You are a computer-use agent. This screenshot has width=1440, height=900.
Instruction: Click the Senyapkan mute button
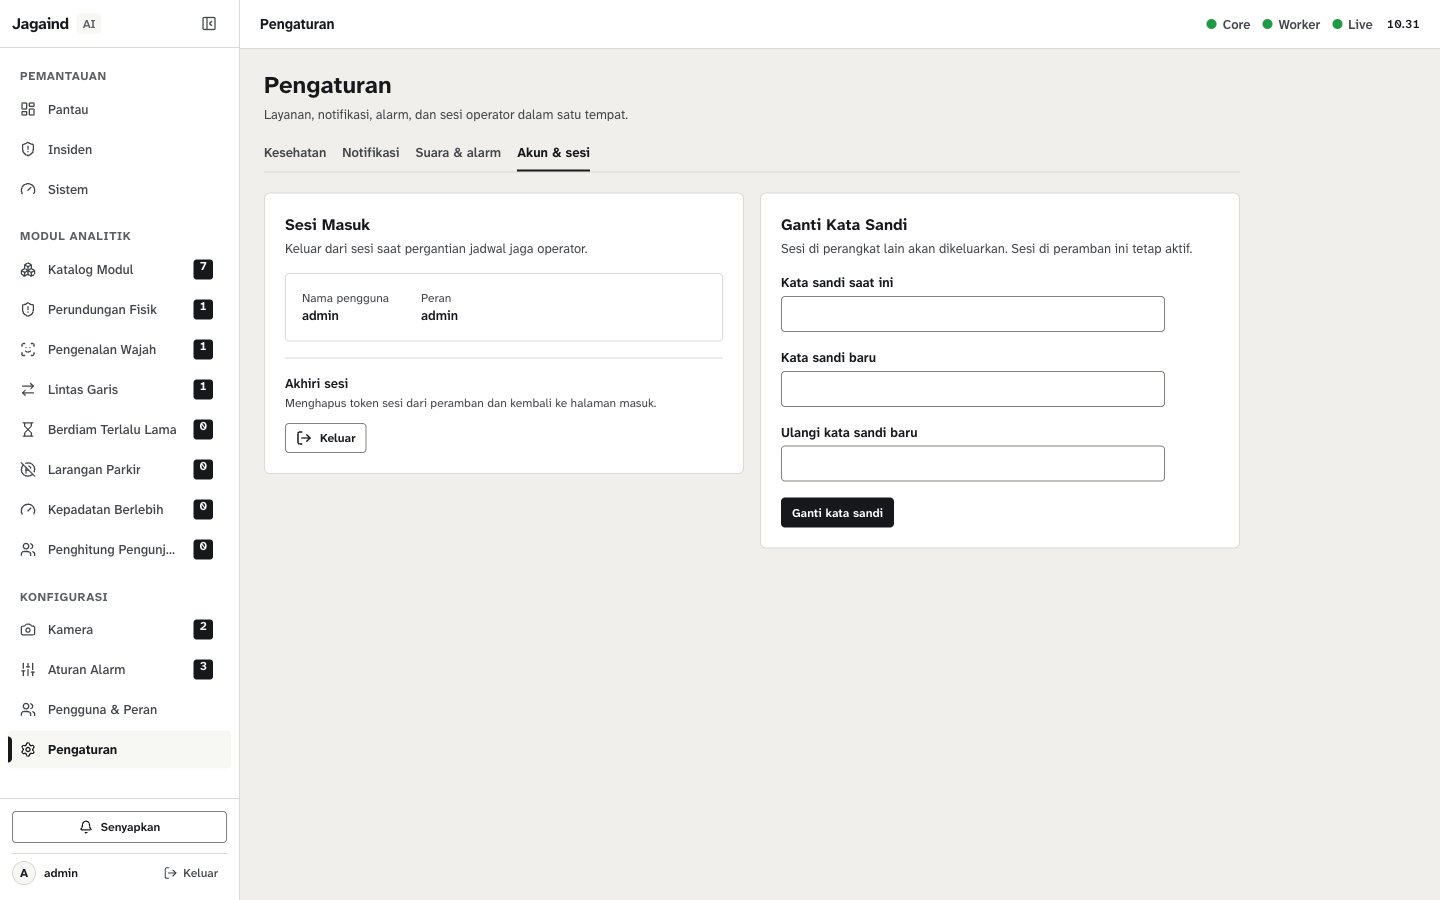(x=119, y=827)
